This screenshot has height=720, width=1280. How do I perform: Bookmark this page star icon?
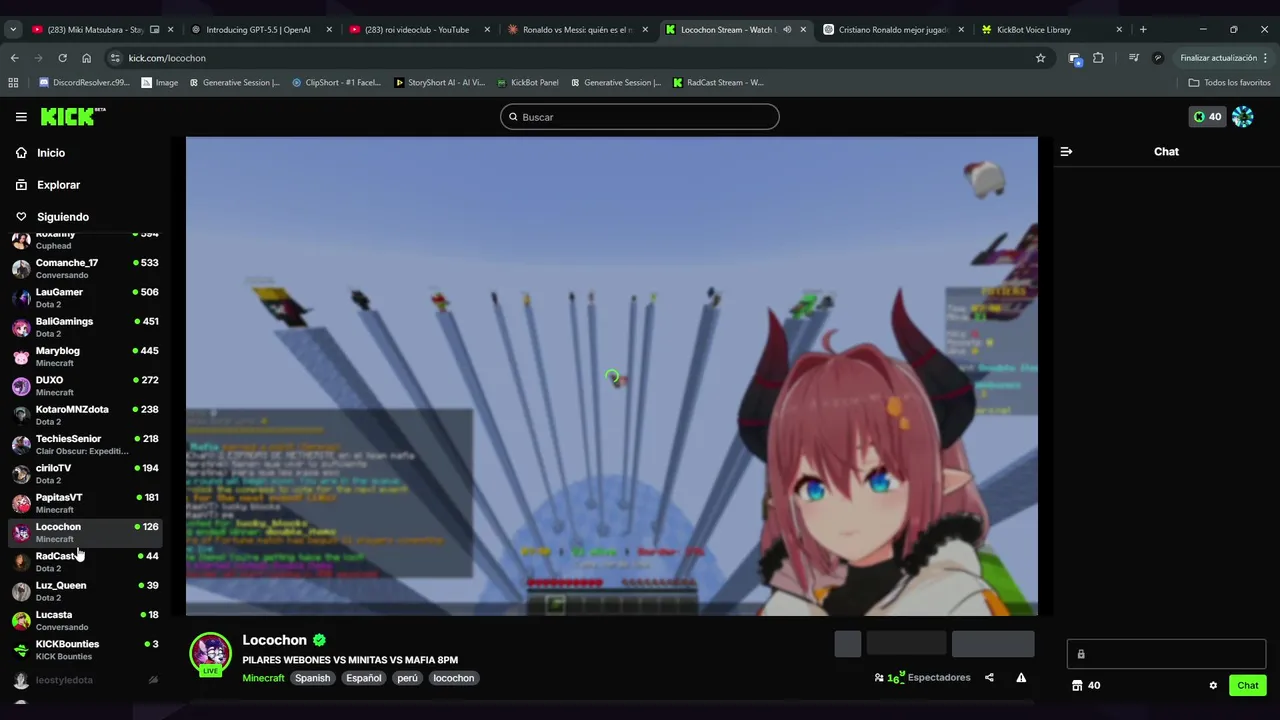tap(1040, 58)
